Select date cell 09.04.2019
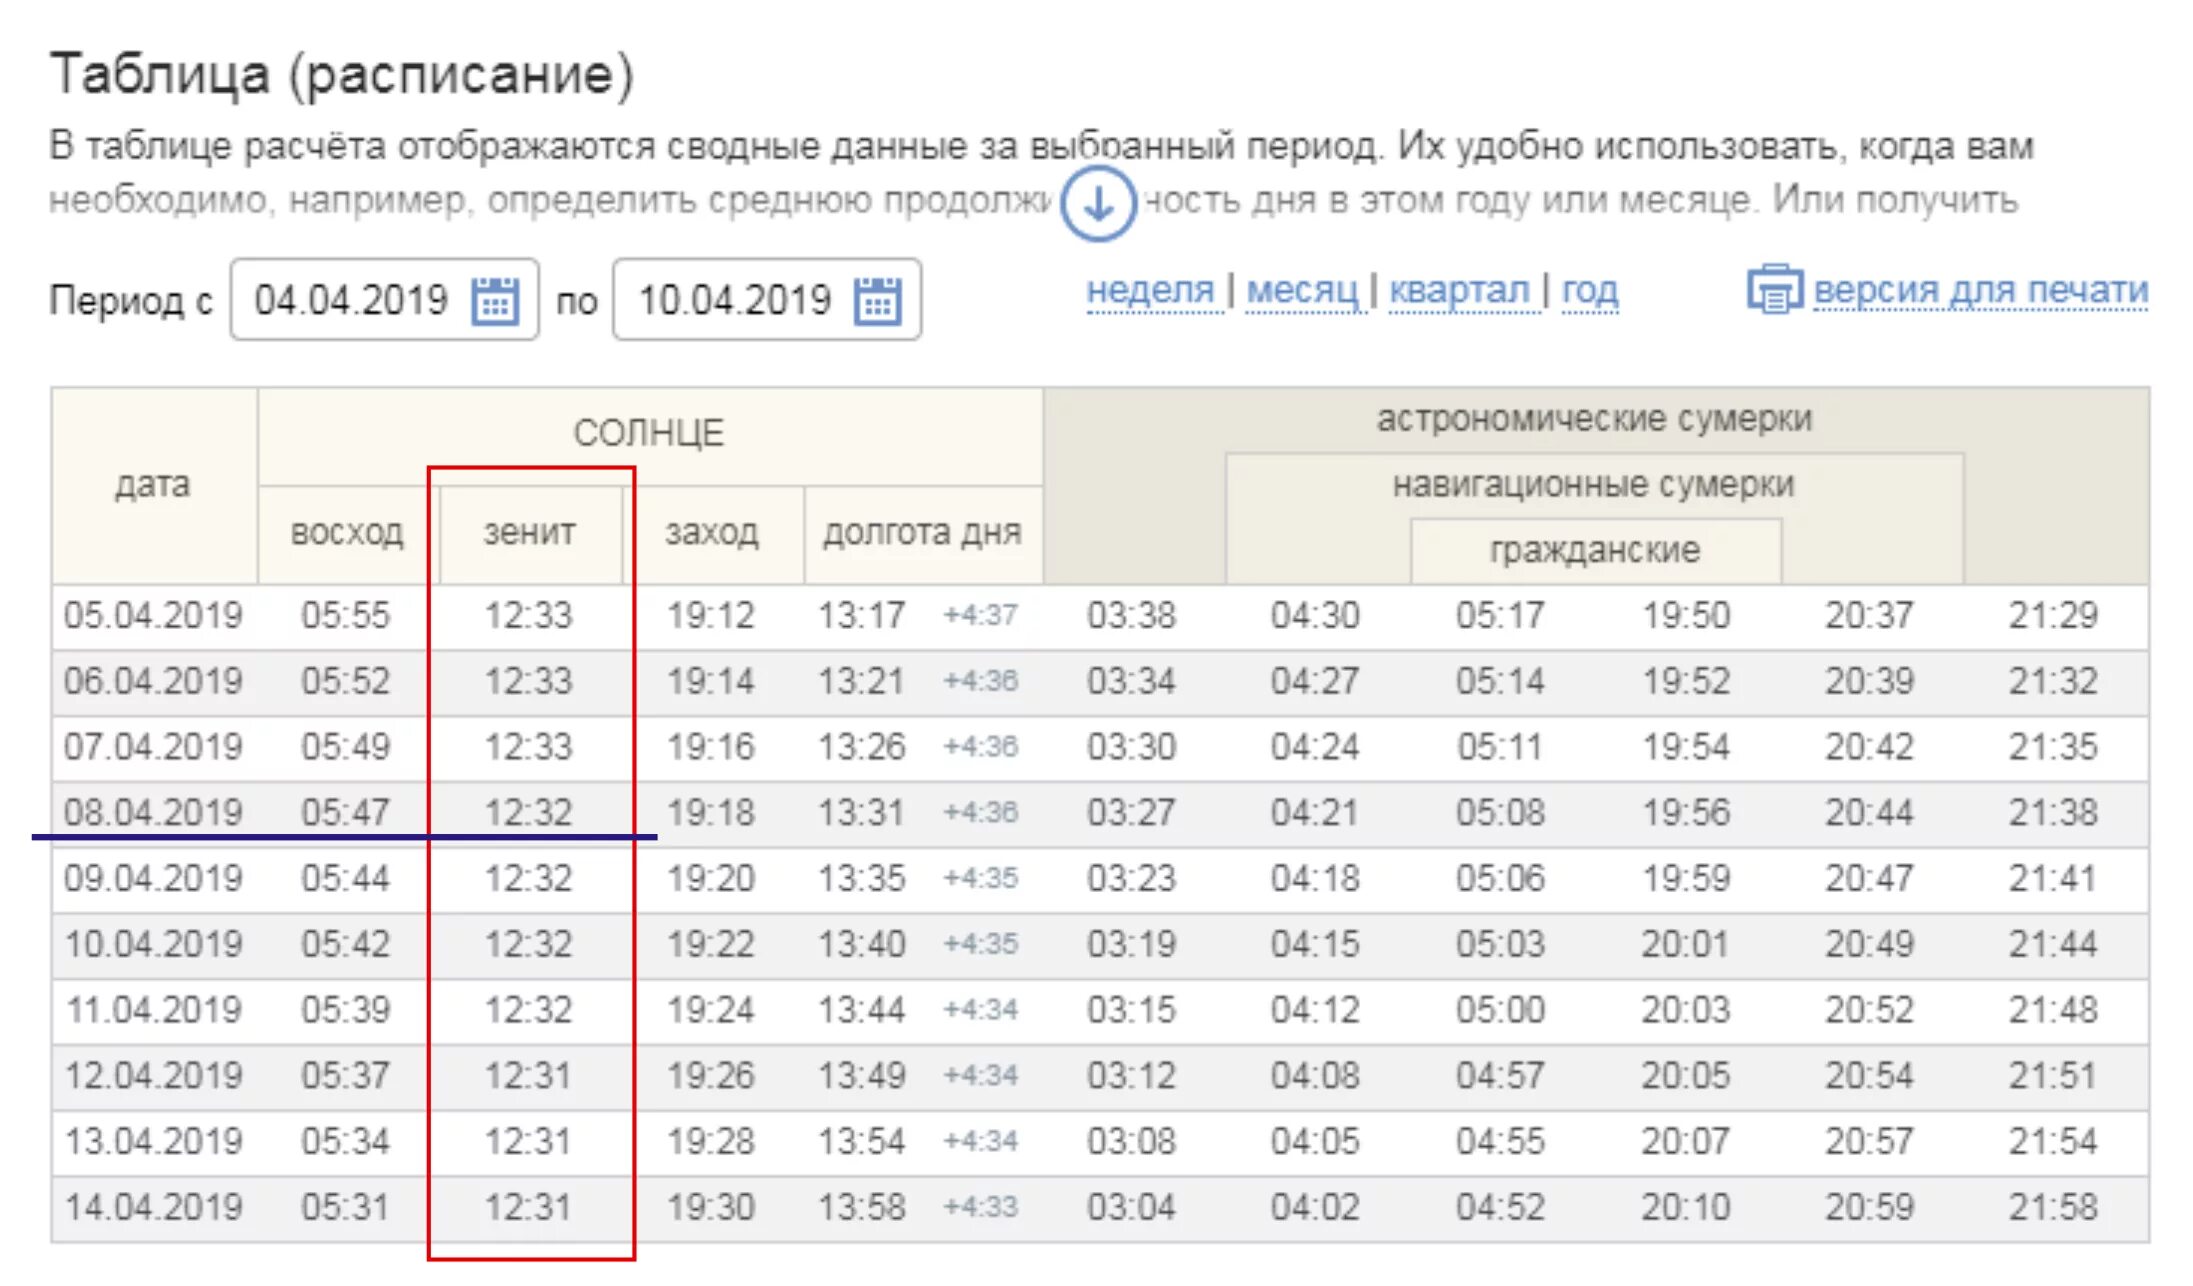This screenshot has width=2193, height=1286. click(x=153, y=878)
